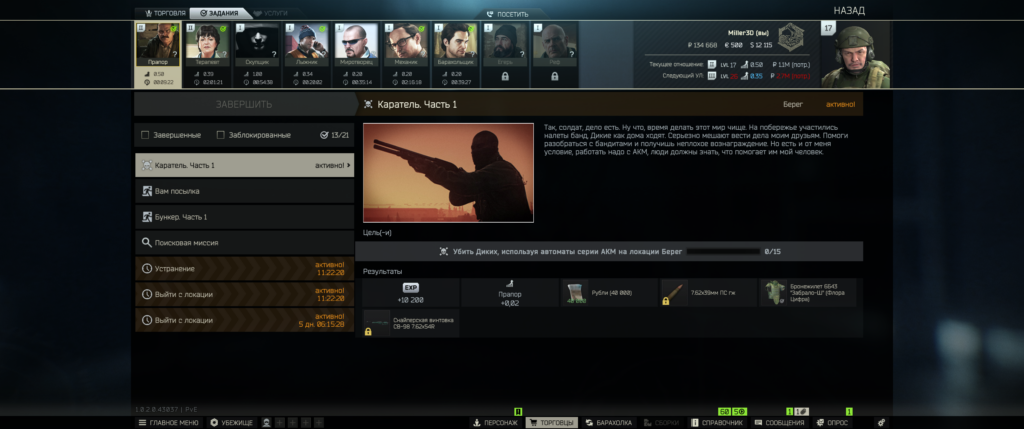
Task: Expand the Бункер. Часть 1 quest
Action: click(x=244, y=216)
